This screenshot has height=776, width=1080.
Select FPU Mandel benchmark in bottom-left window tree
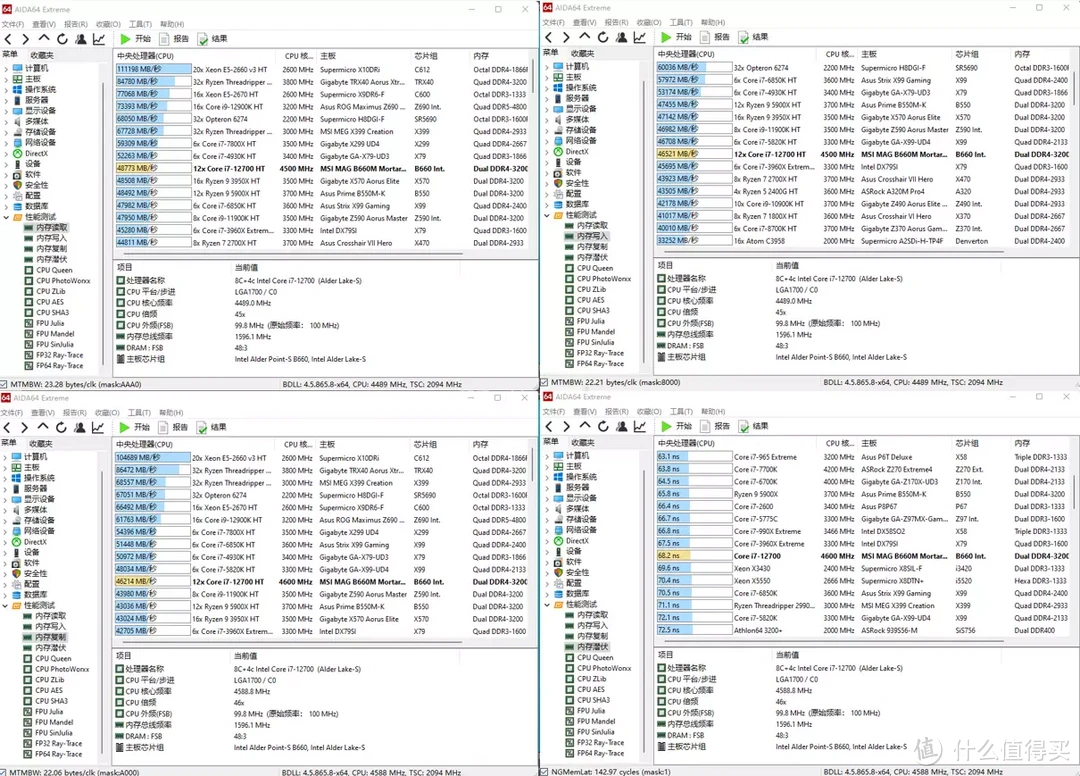point(54,722)
